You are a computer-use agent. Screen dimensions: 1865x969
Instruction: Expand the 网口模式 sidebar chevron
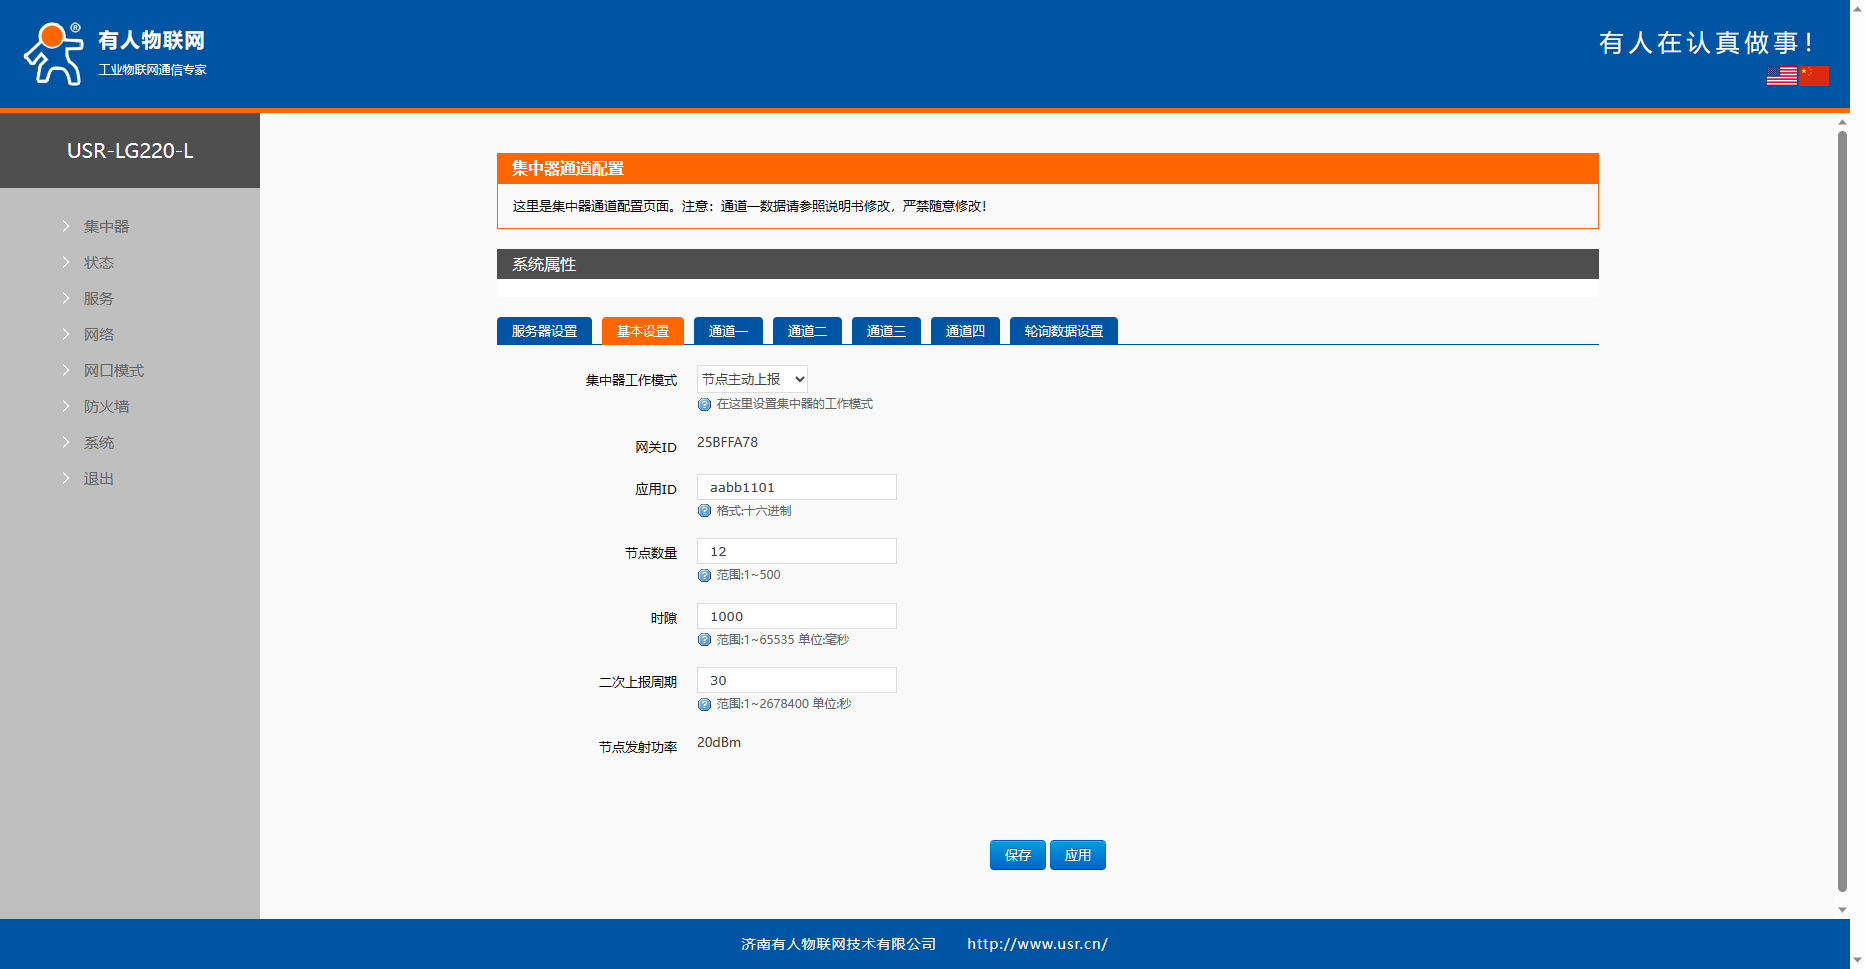pos(66,370)
